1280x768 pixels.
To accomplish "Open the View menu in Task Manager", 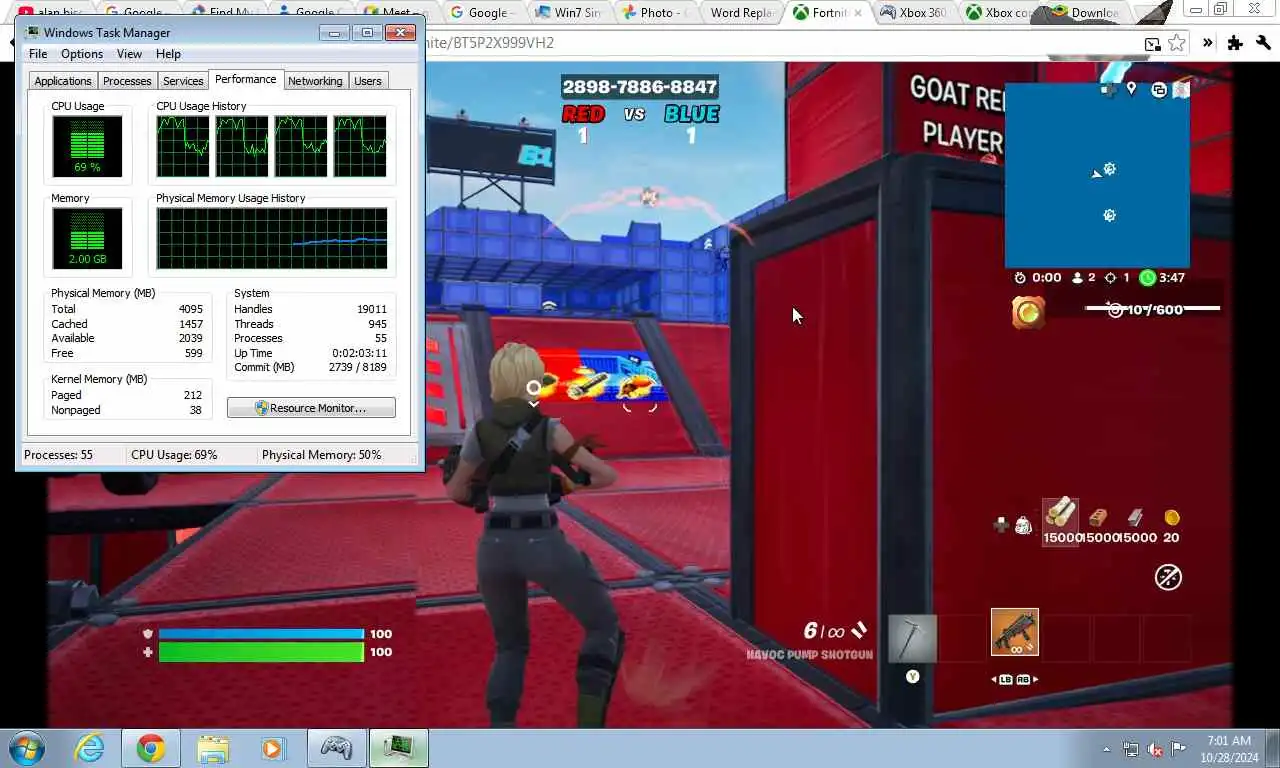I will 129,54.
